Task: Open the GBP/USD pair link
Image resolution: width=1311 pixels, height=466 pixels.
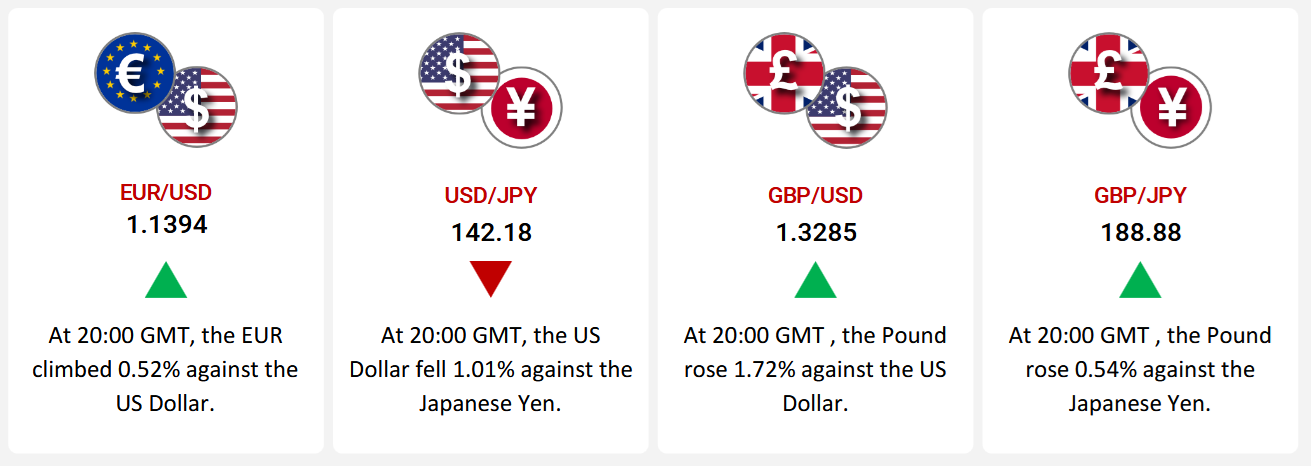Action: tap(815, 195)
